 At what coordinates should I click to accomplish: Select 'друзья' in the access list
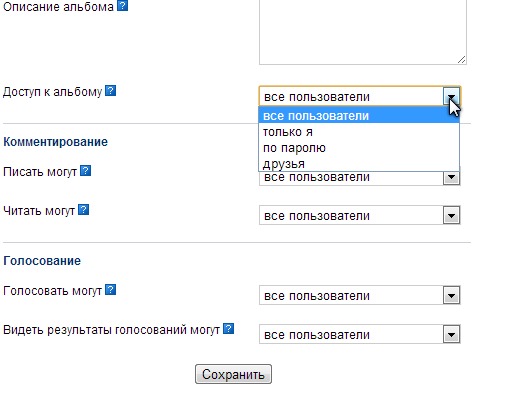point(359,164)
